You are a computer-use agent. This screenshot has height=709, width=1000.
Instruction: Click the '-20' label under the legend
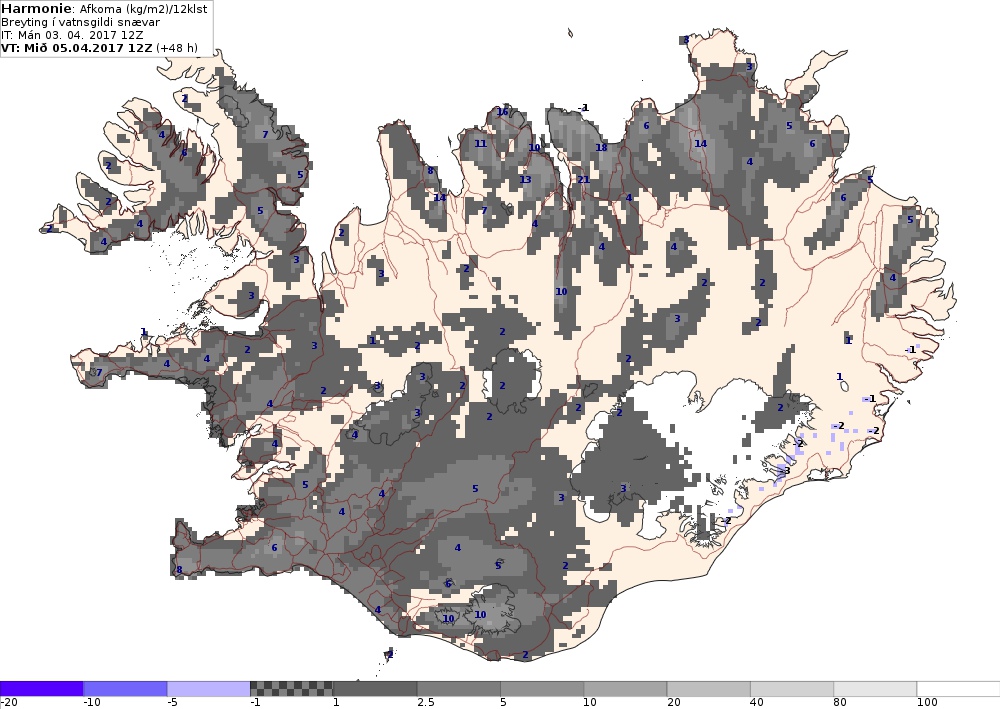pyautogui.click(x=8, y=703)
